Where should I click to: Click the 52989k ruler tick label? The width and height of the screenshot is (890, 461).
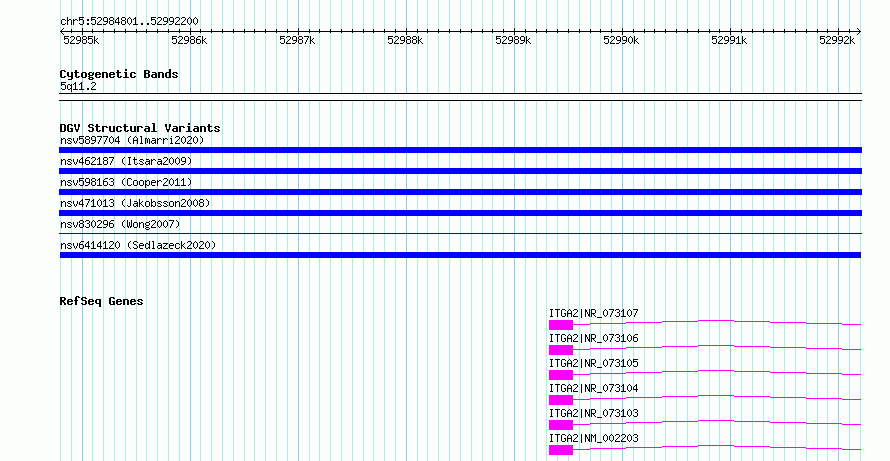513,40
